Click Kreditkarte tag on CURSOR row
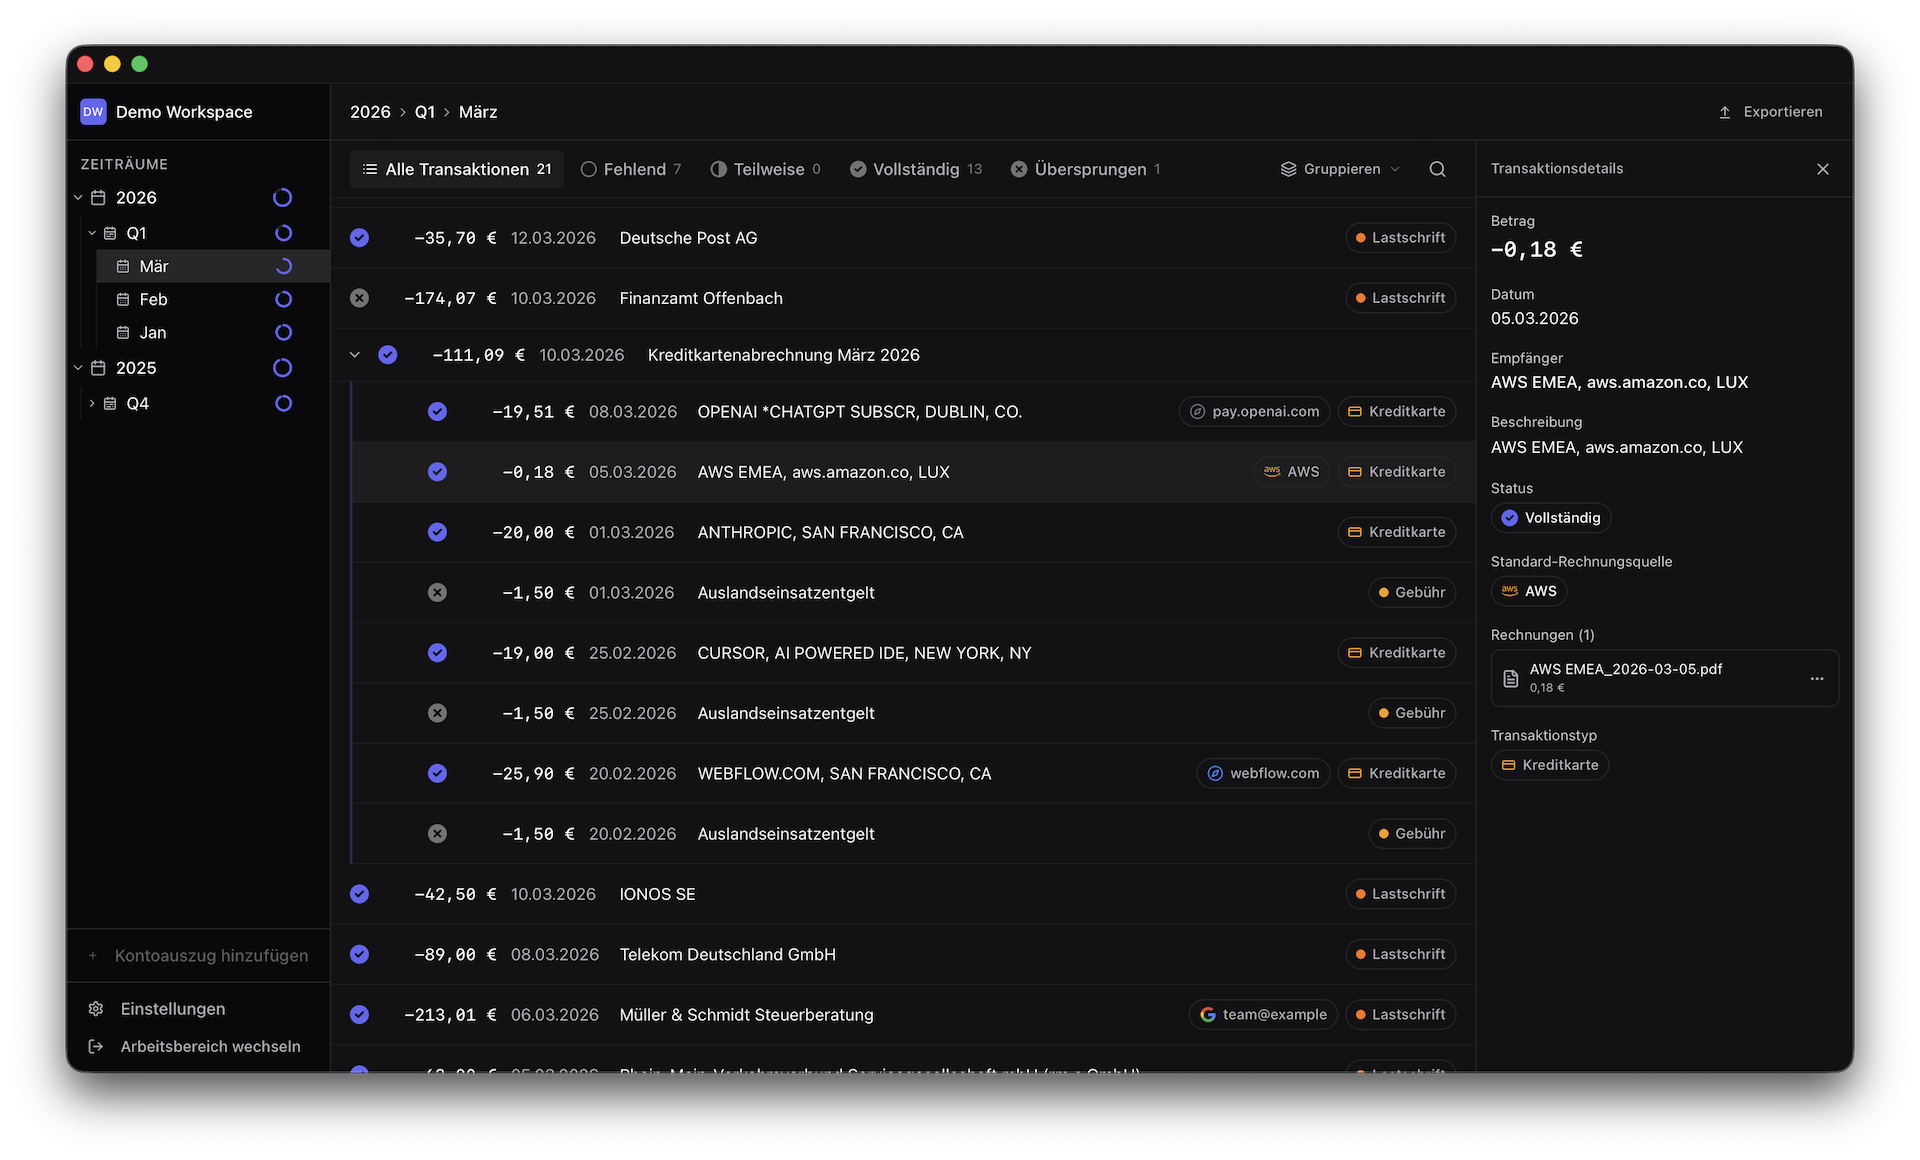Screen dimensions: 1920x1160 click(1396, 653)
